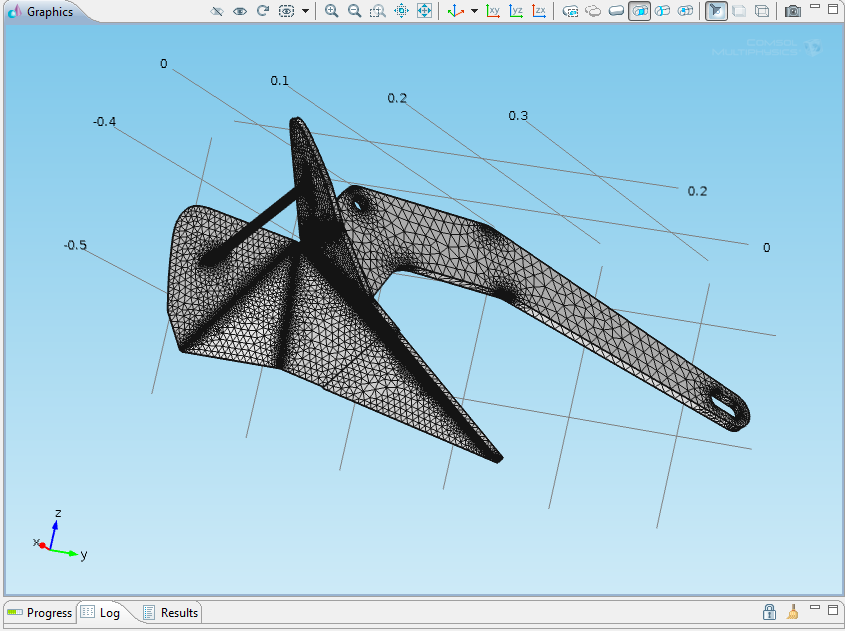
Task: Click the Show Selected eye icon
Action: (x=240, y=11)
